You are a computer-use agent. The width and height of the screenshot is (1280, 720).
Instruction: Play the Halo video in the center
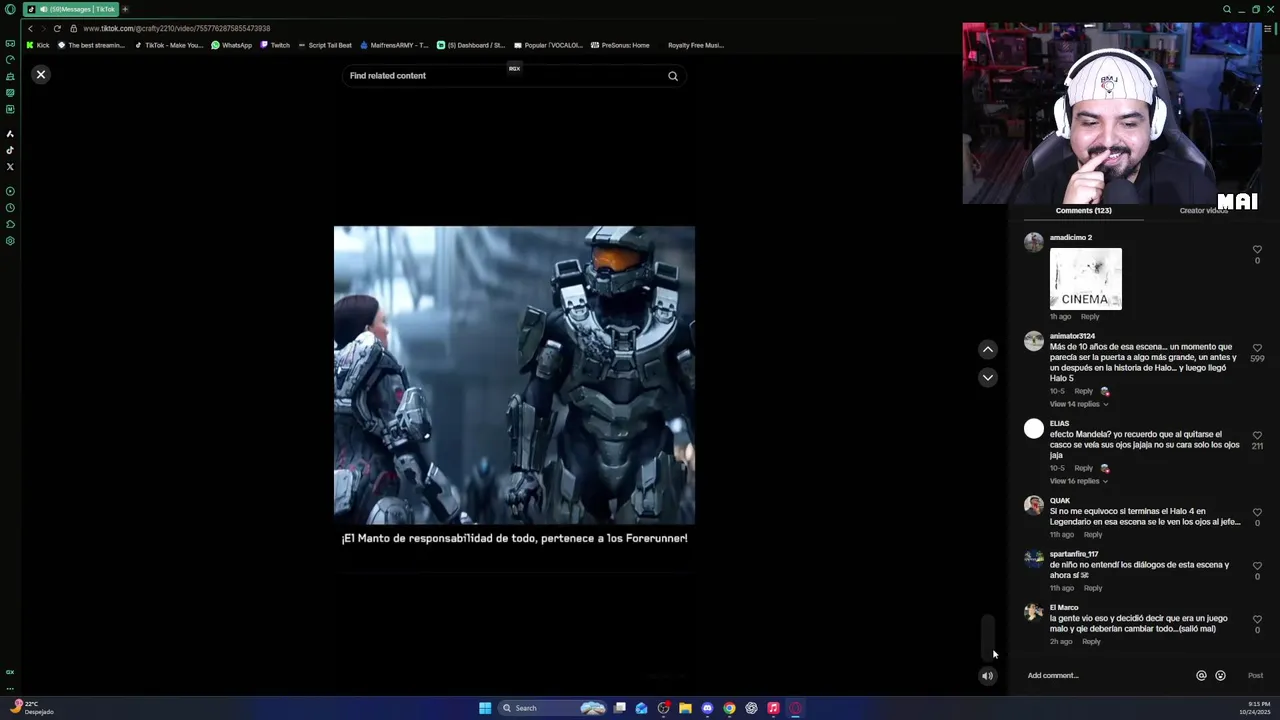click(514, 375)
